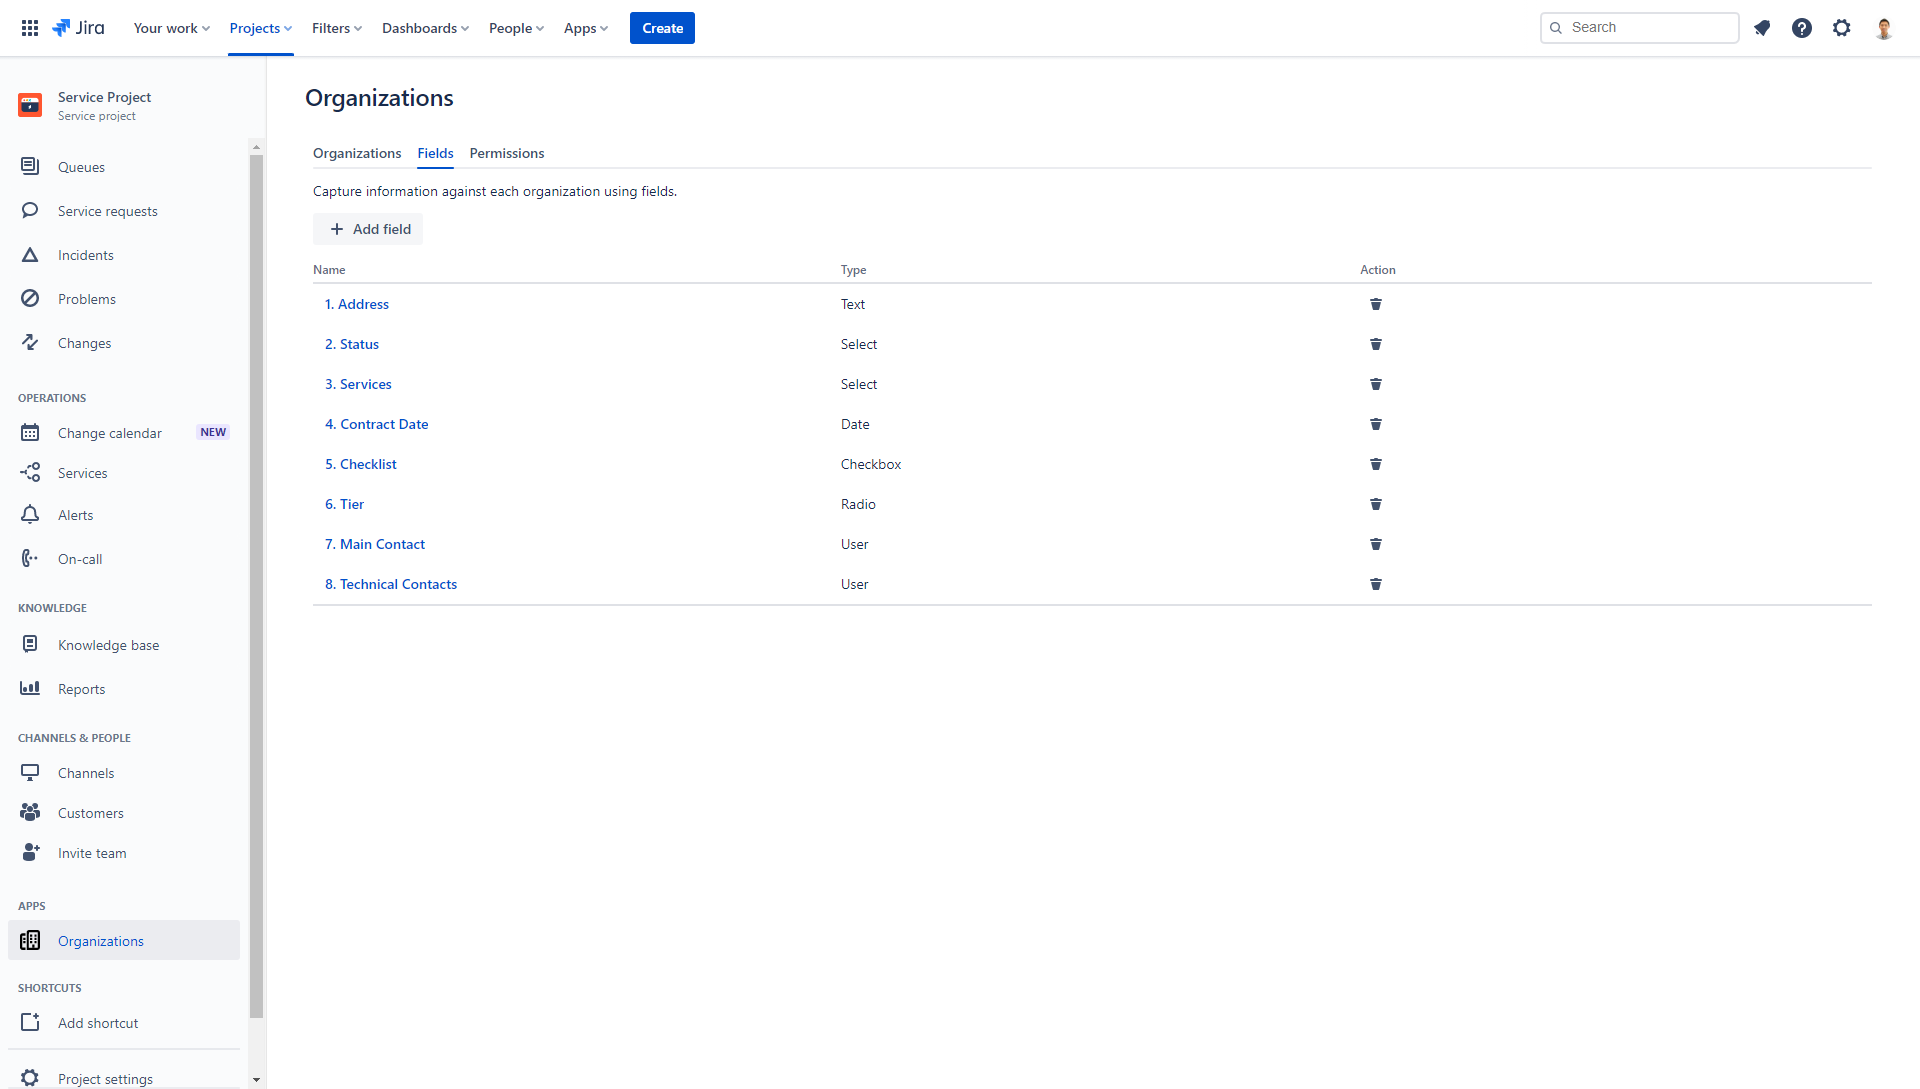Open Alerts from the sidebar bell icon
Viewport: 1920px width, 1089px height.
[30, 515]
